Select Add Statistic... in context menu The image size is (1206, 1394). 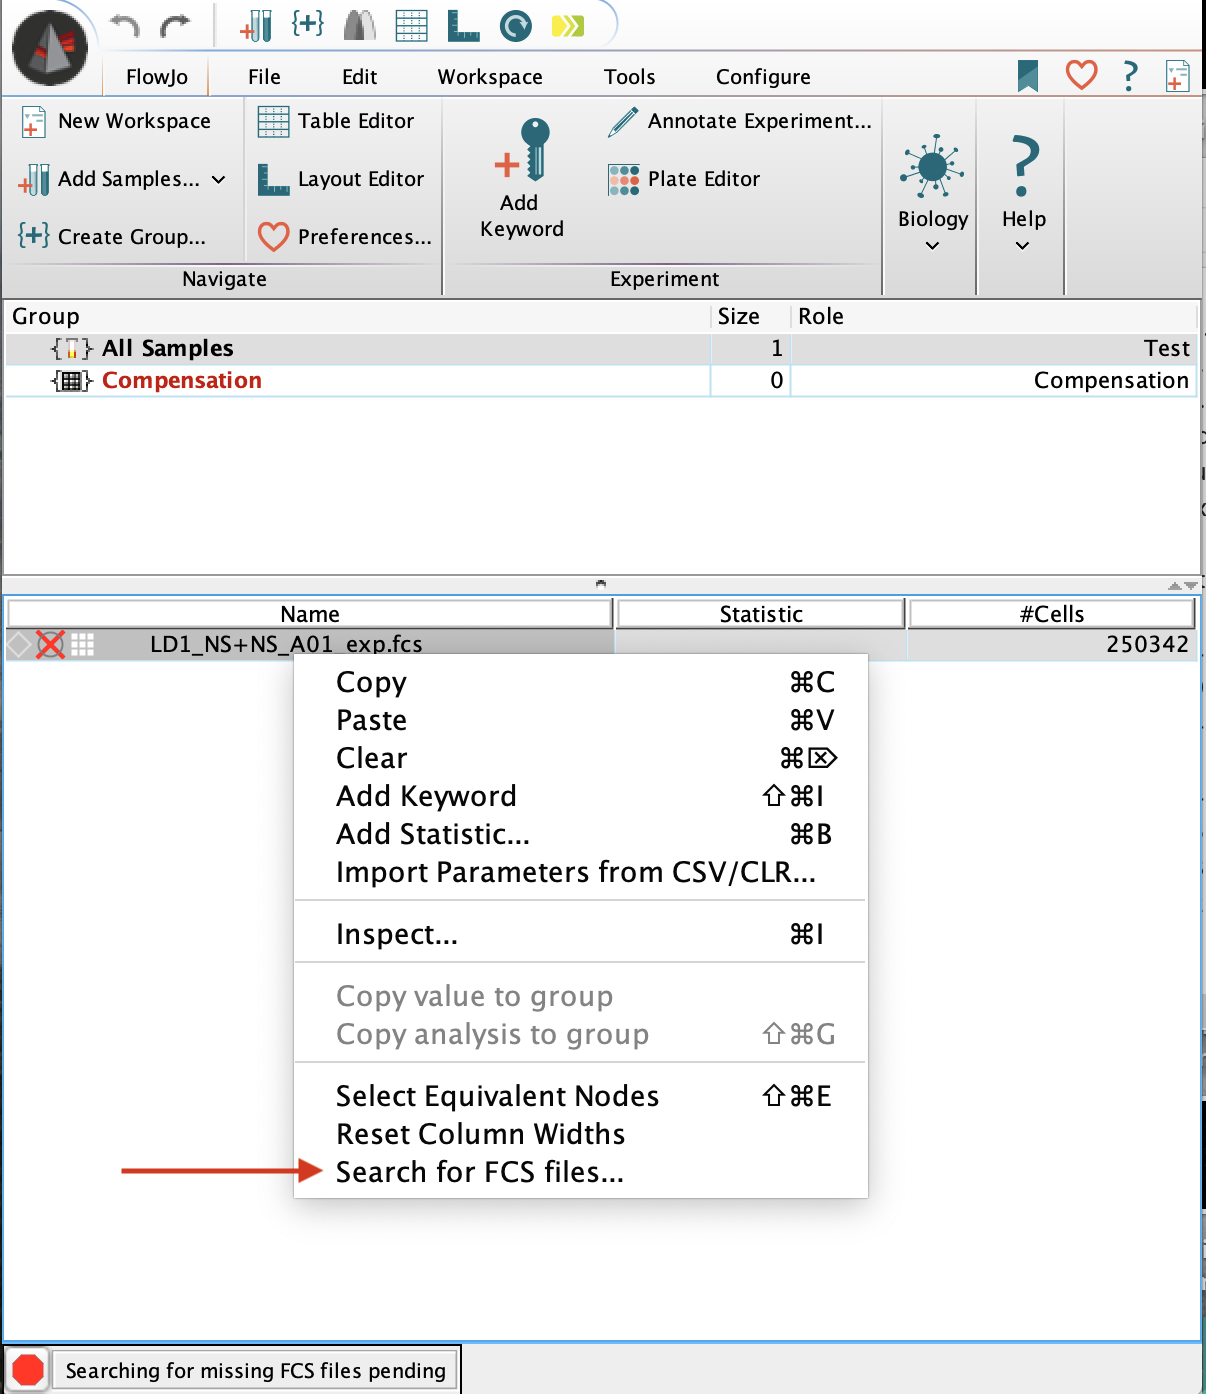(x=581, y=834)
